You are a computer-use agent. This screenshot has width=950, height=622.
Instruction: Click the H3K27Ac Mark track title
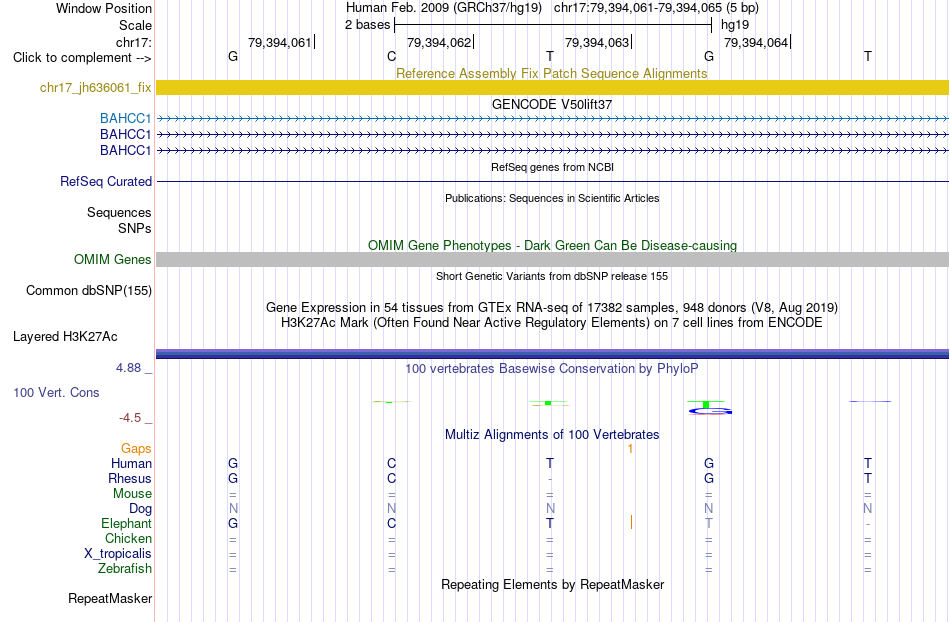[551, 322]
